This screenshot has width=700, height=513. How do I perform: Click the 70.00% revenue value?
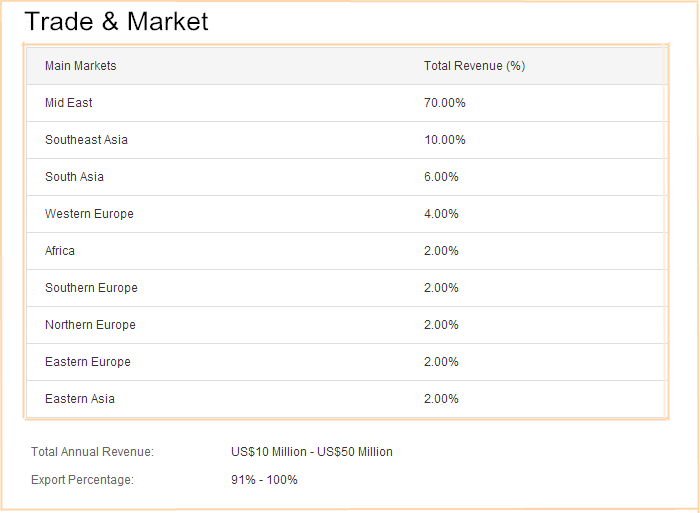(444, 103)
